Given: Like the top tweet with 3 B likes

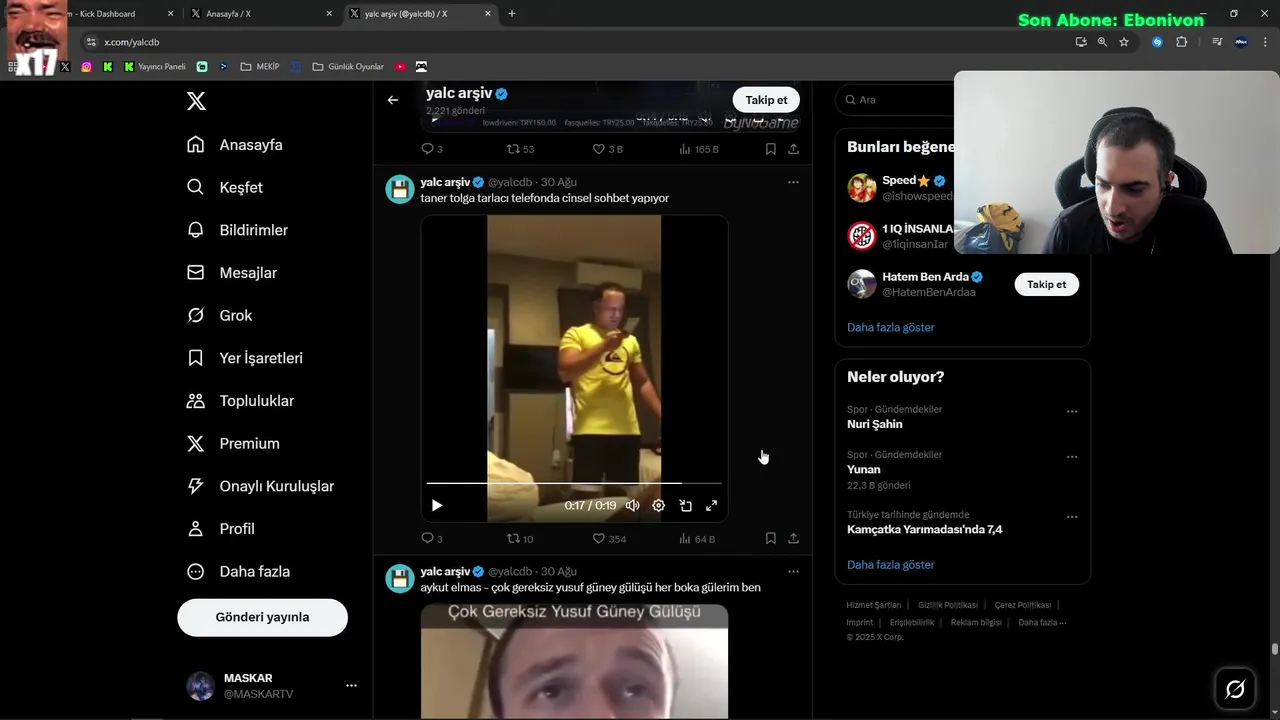Looking at the screenshot, I should tap(608, 149).
